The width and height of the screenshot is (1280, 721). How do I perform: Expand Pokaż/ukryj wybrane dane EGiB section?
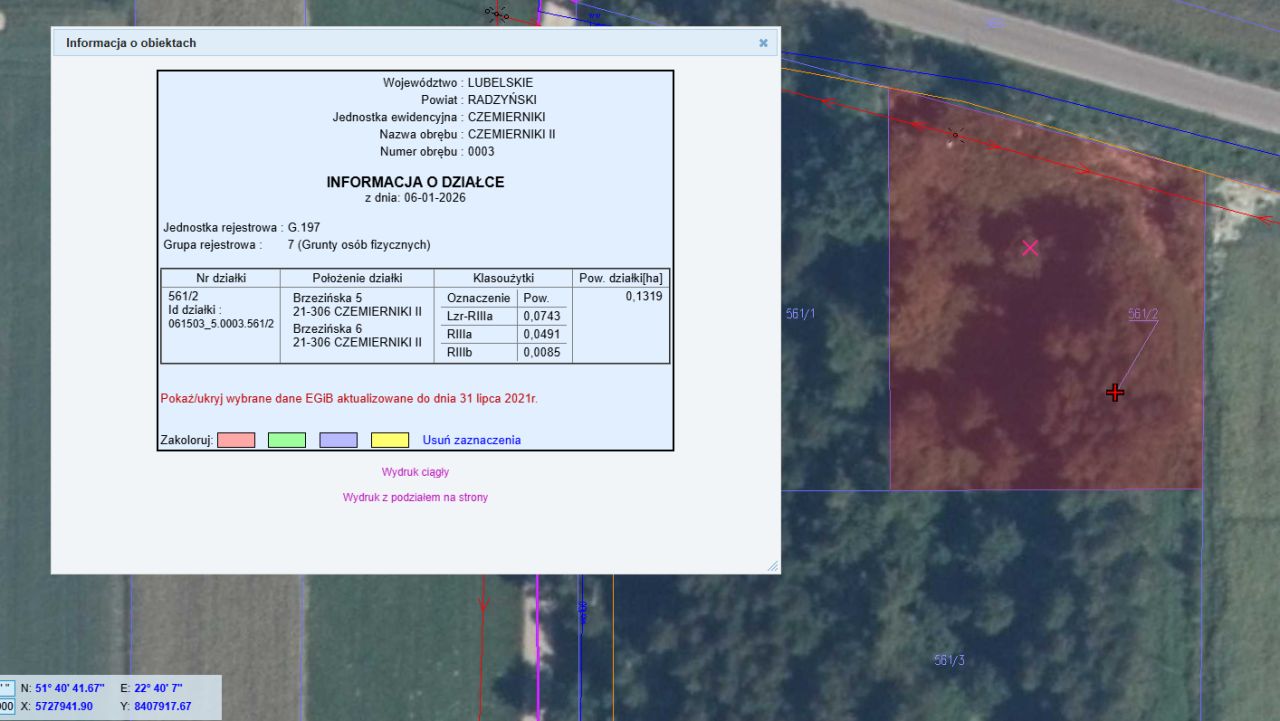click(349, 398)
